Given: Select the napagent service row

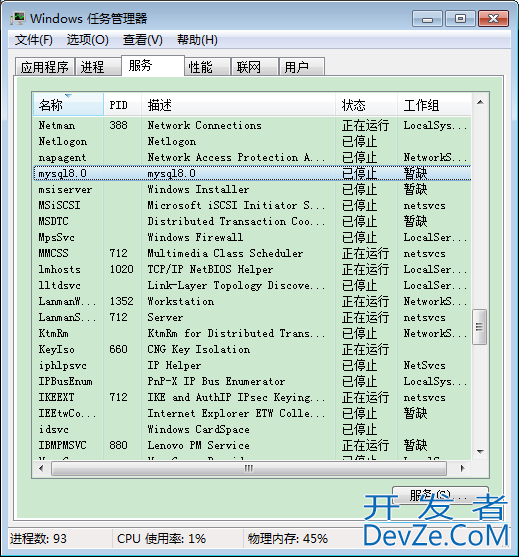Looking at the screenshot, I should pyautogui.click(x=252, y=157).
